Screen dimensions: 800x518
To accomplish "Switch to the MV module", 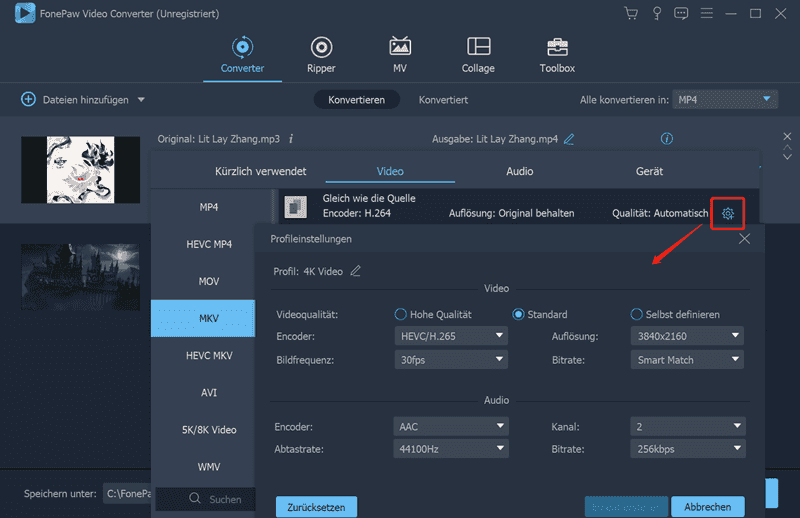I will (x=400, y=55).
